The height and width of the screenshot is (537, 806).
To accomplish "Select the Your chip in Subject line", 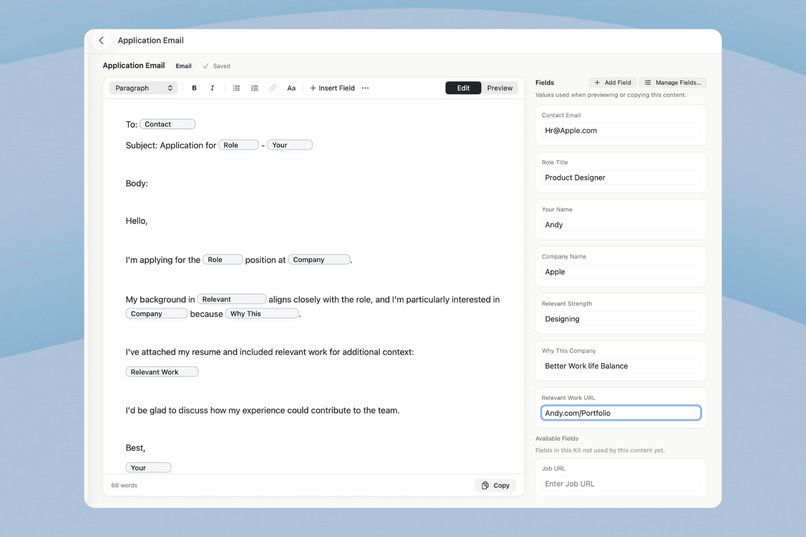I will click(x=290, y=145).
